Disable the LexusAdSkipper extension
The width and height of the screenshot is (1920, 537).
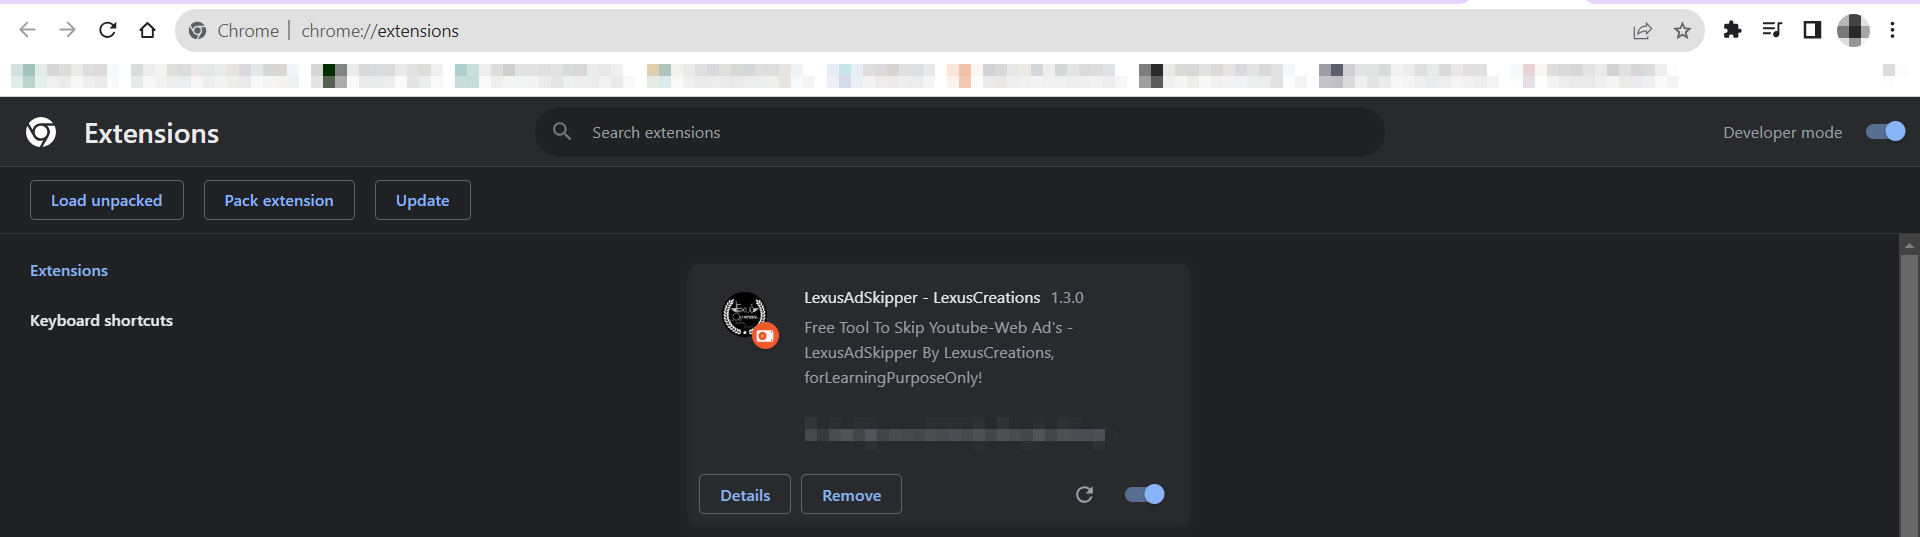click(1145, 494)
